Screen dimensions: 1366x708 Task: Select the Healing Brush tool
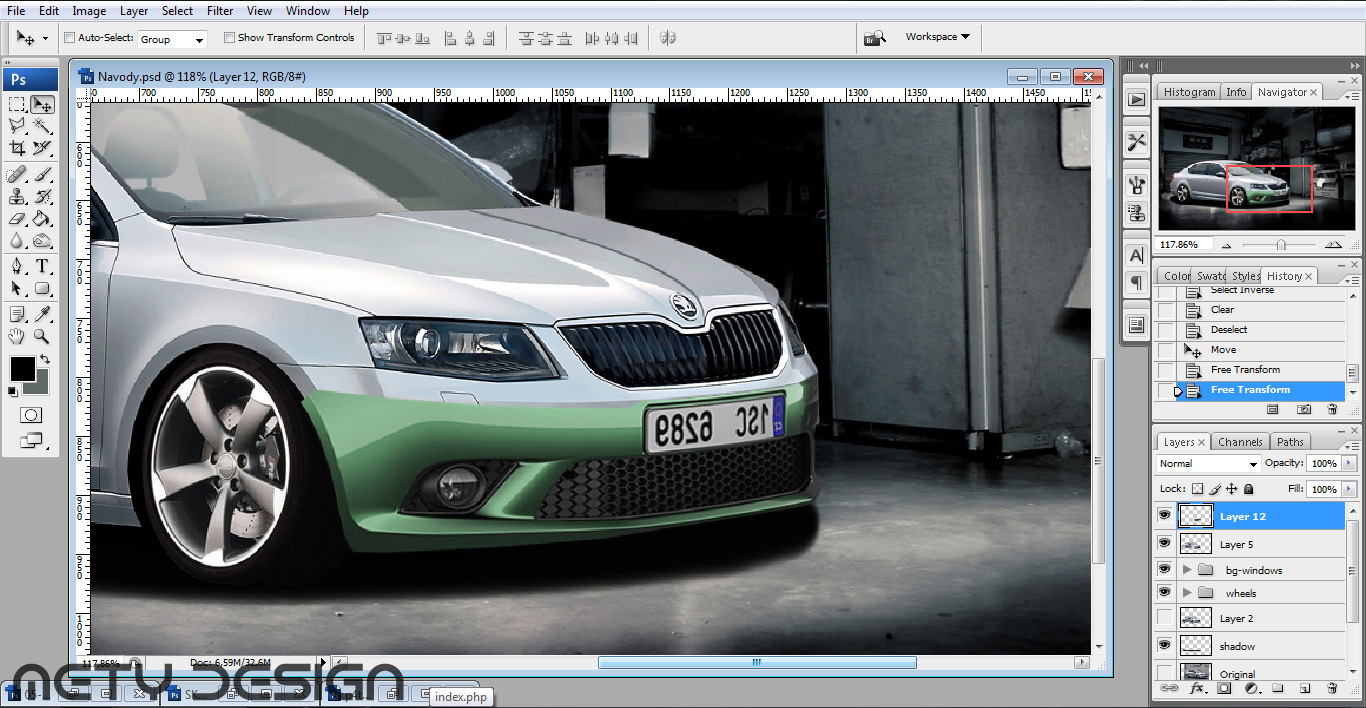pyautogui.click(x=17, y=175)
